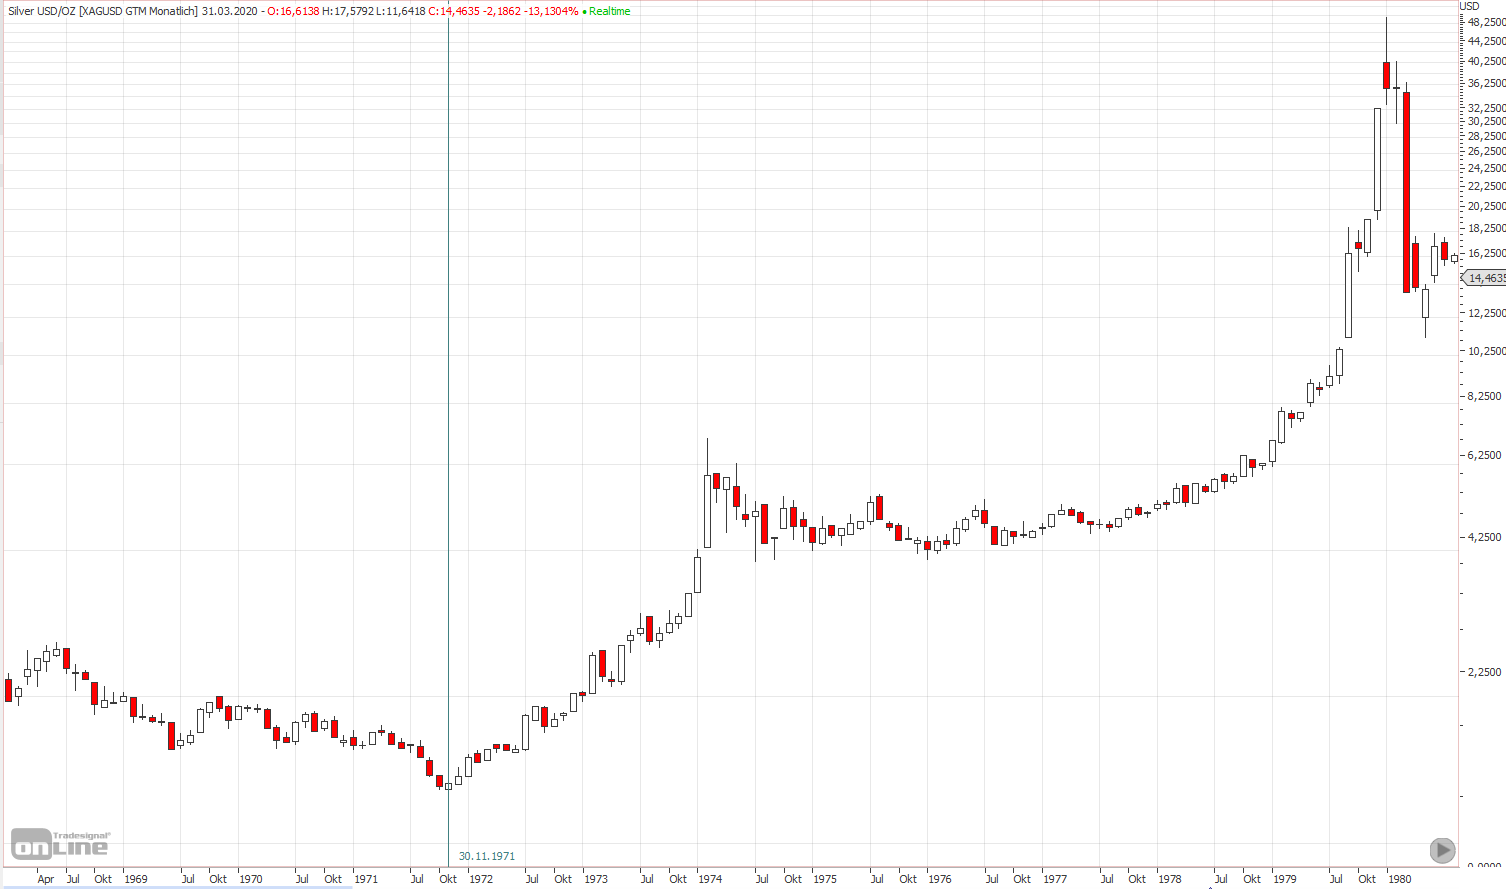Click the 4,2500 price axis label

coord(1484,537)
